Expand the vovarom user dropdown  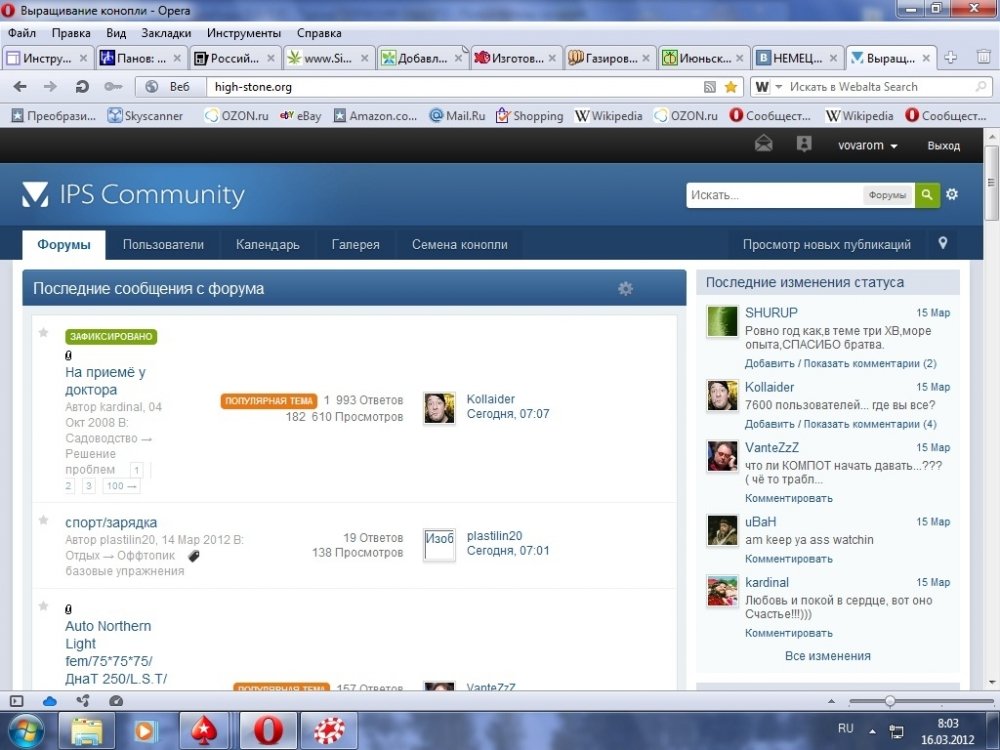point(867,145)
